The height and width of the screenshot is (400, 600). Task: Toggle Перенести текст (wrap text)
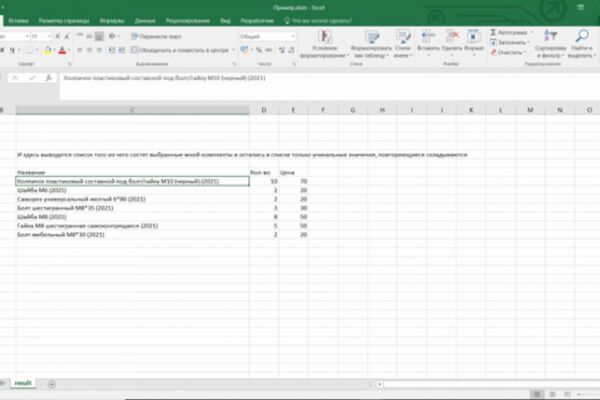tap(156, 36)
